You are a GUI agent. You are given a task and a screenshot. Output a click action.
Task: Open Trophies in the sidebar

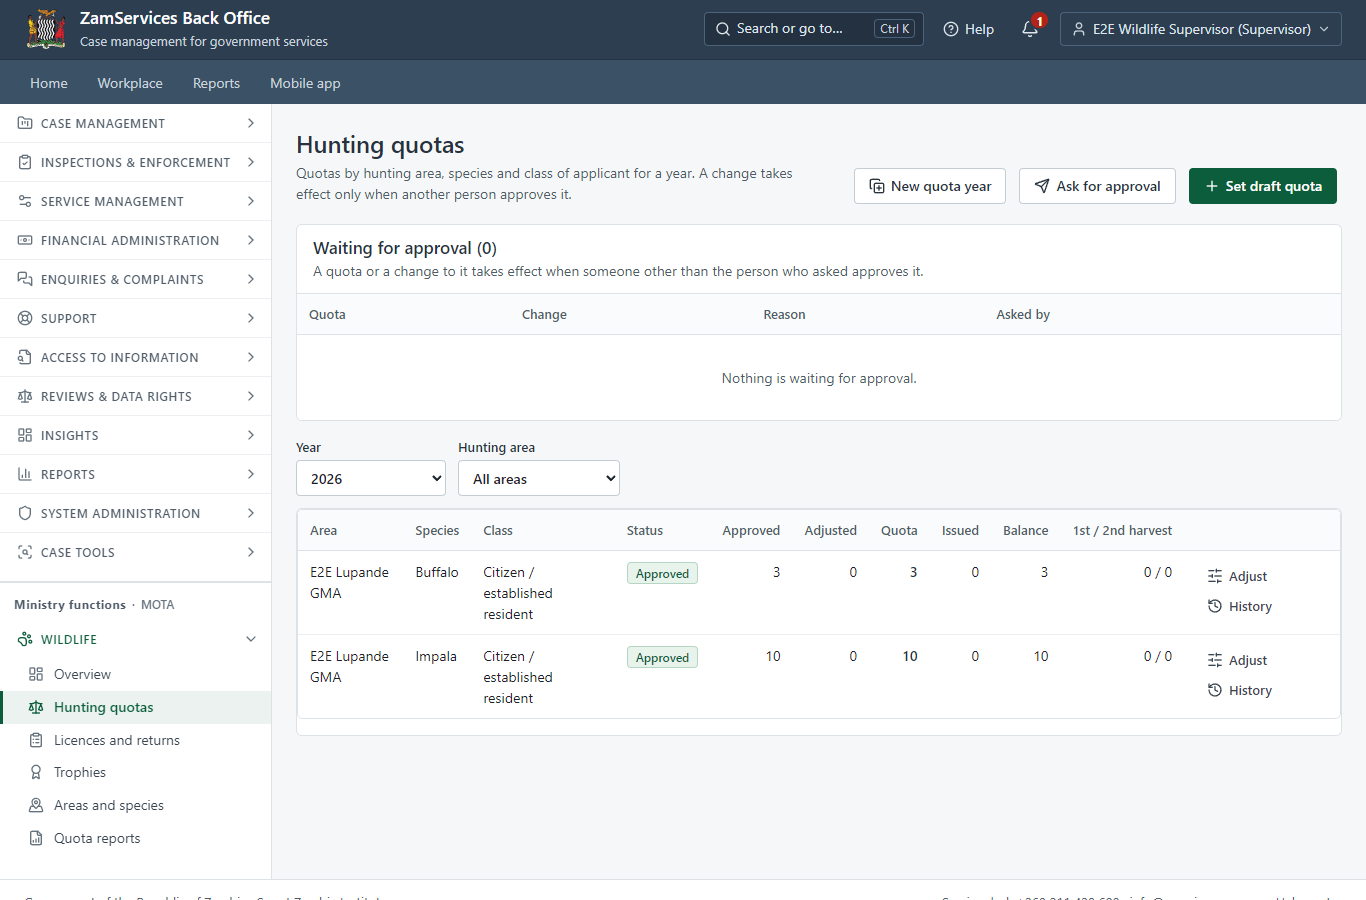click(136, 772)
